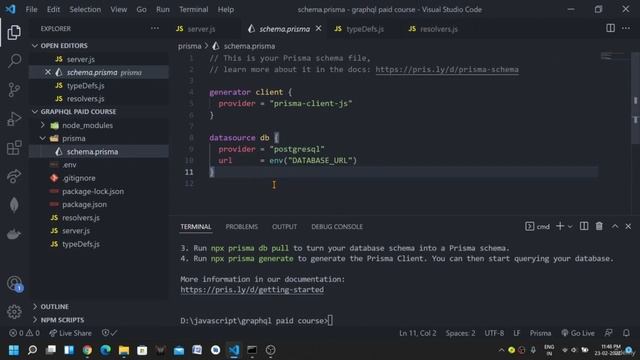Image resolution: width=640 pixels, height=360 pixels.
Task: Open Windows Start button on taskbar
Action: (14, 350)
